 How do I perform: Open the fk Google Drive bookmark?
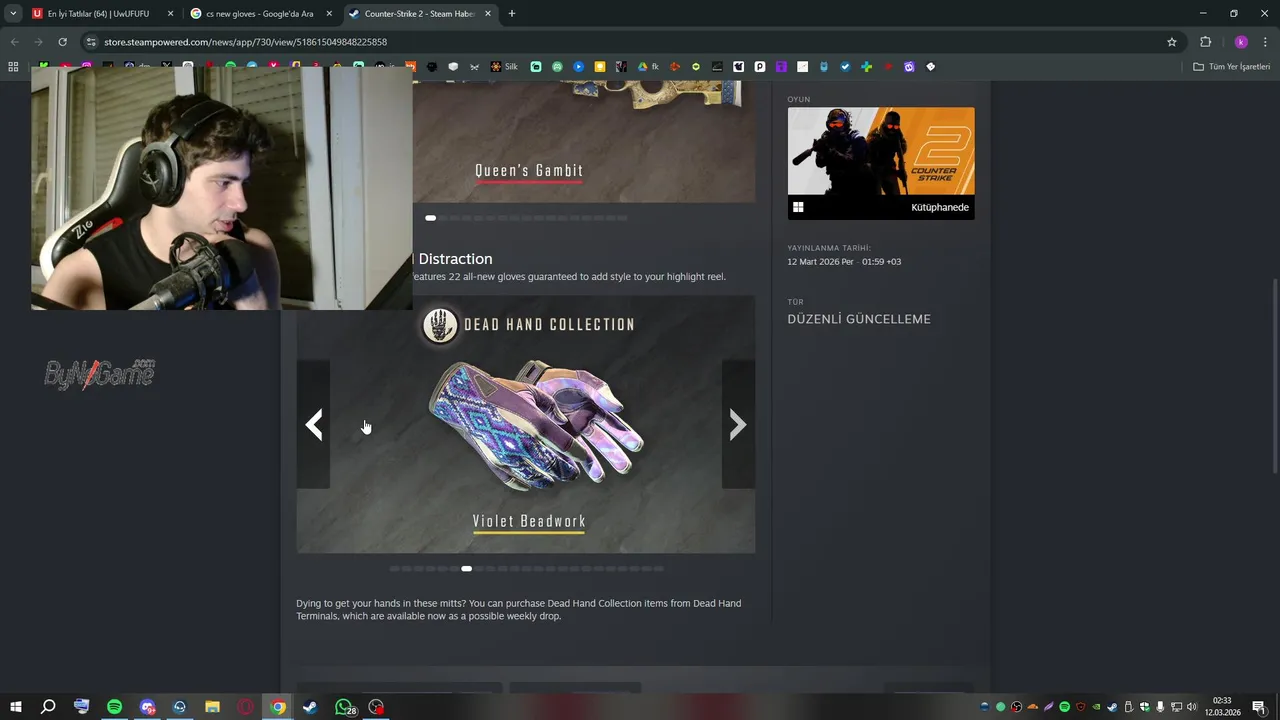pyautogui.click(x=648, y=67)
